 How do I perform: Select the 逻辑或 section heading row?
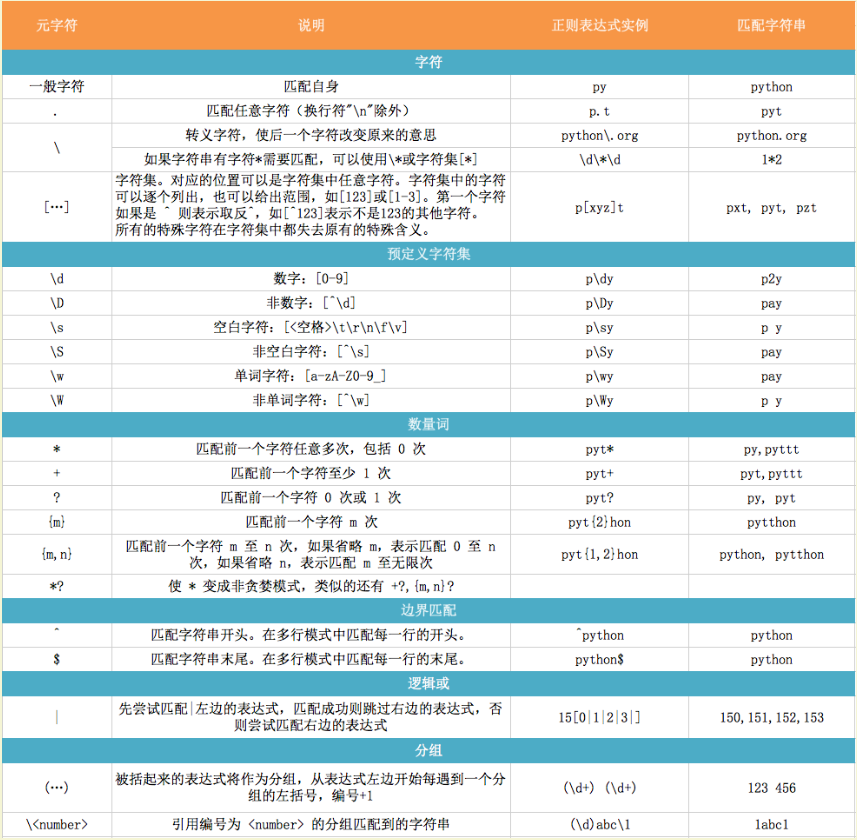coord(428,683)
